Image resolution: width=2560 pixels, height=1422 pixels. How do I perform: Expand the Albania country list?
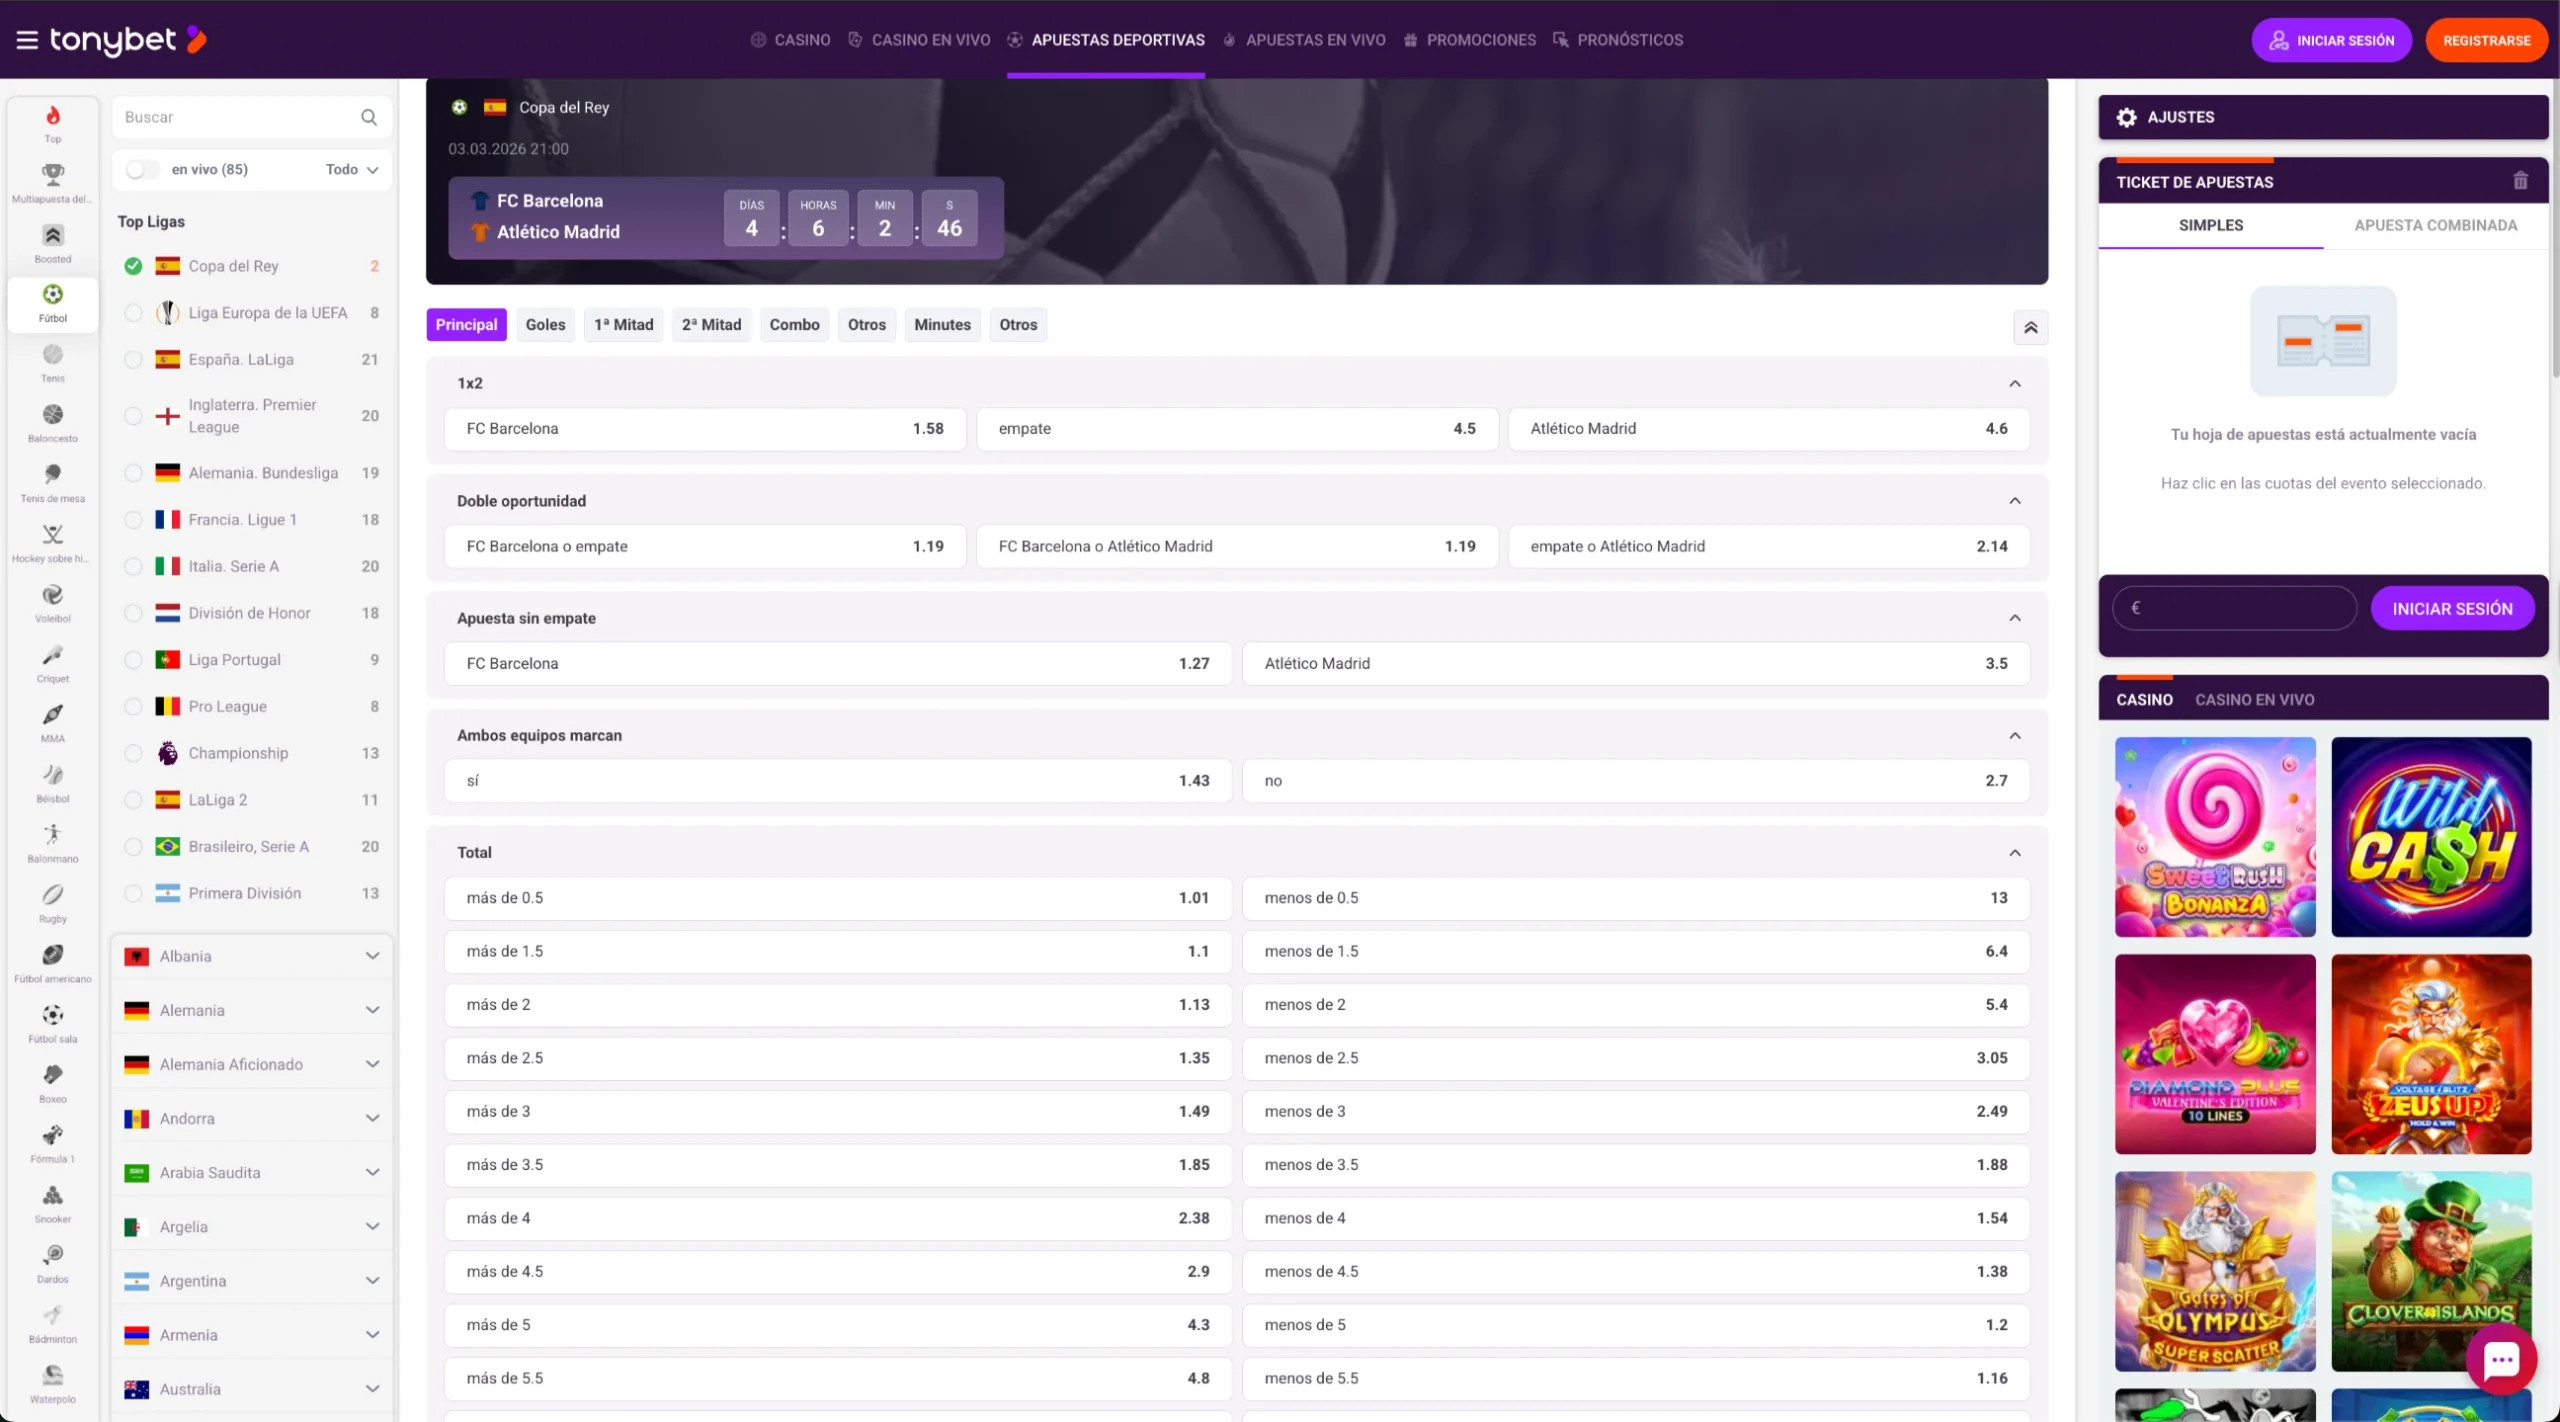tap(372, 956)
